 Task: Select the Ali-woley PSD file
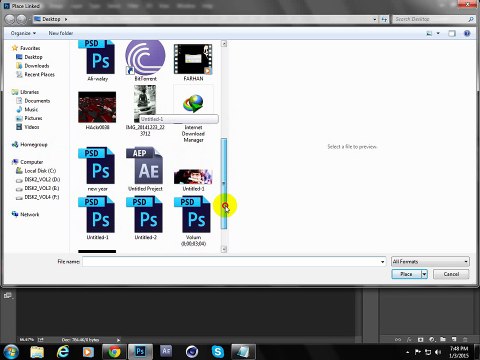(x=97, y=60)
